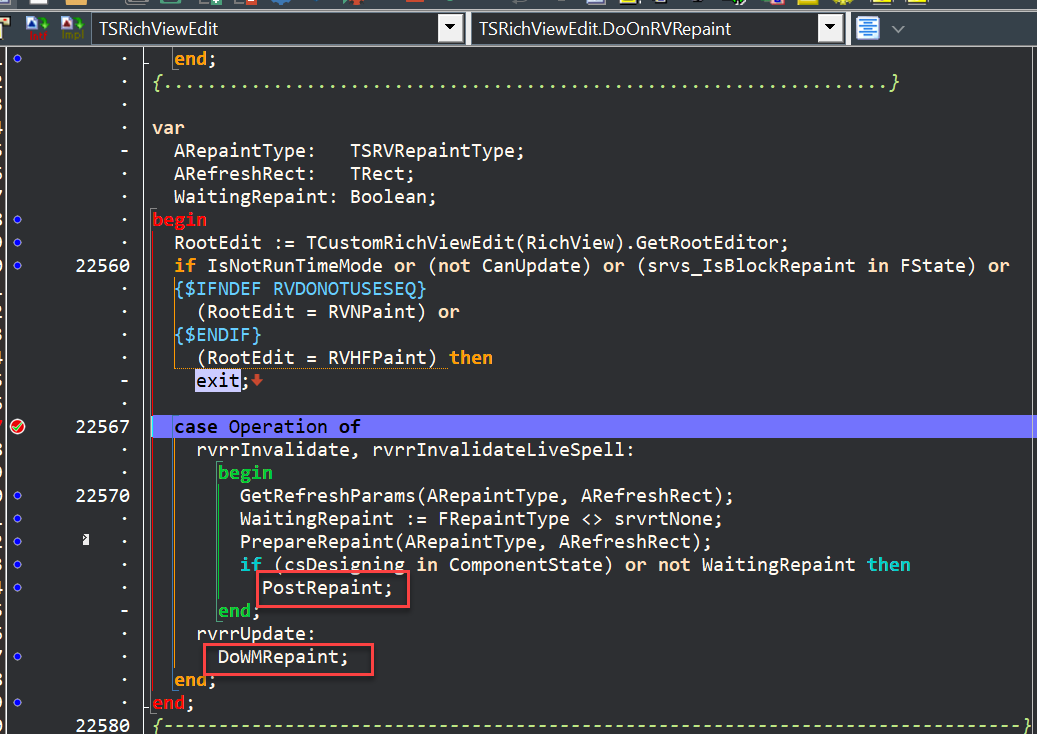The width and height of the screenshot is (1037, 734).
Task: Click the DoWMRepaint call
Action: tap(278, 657)
